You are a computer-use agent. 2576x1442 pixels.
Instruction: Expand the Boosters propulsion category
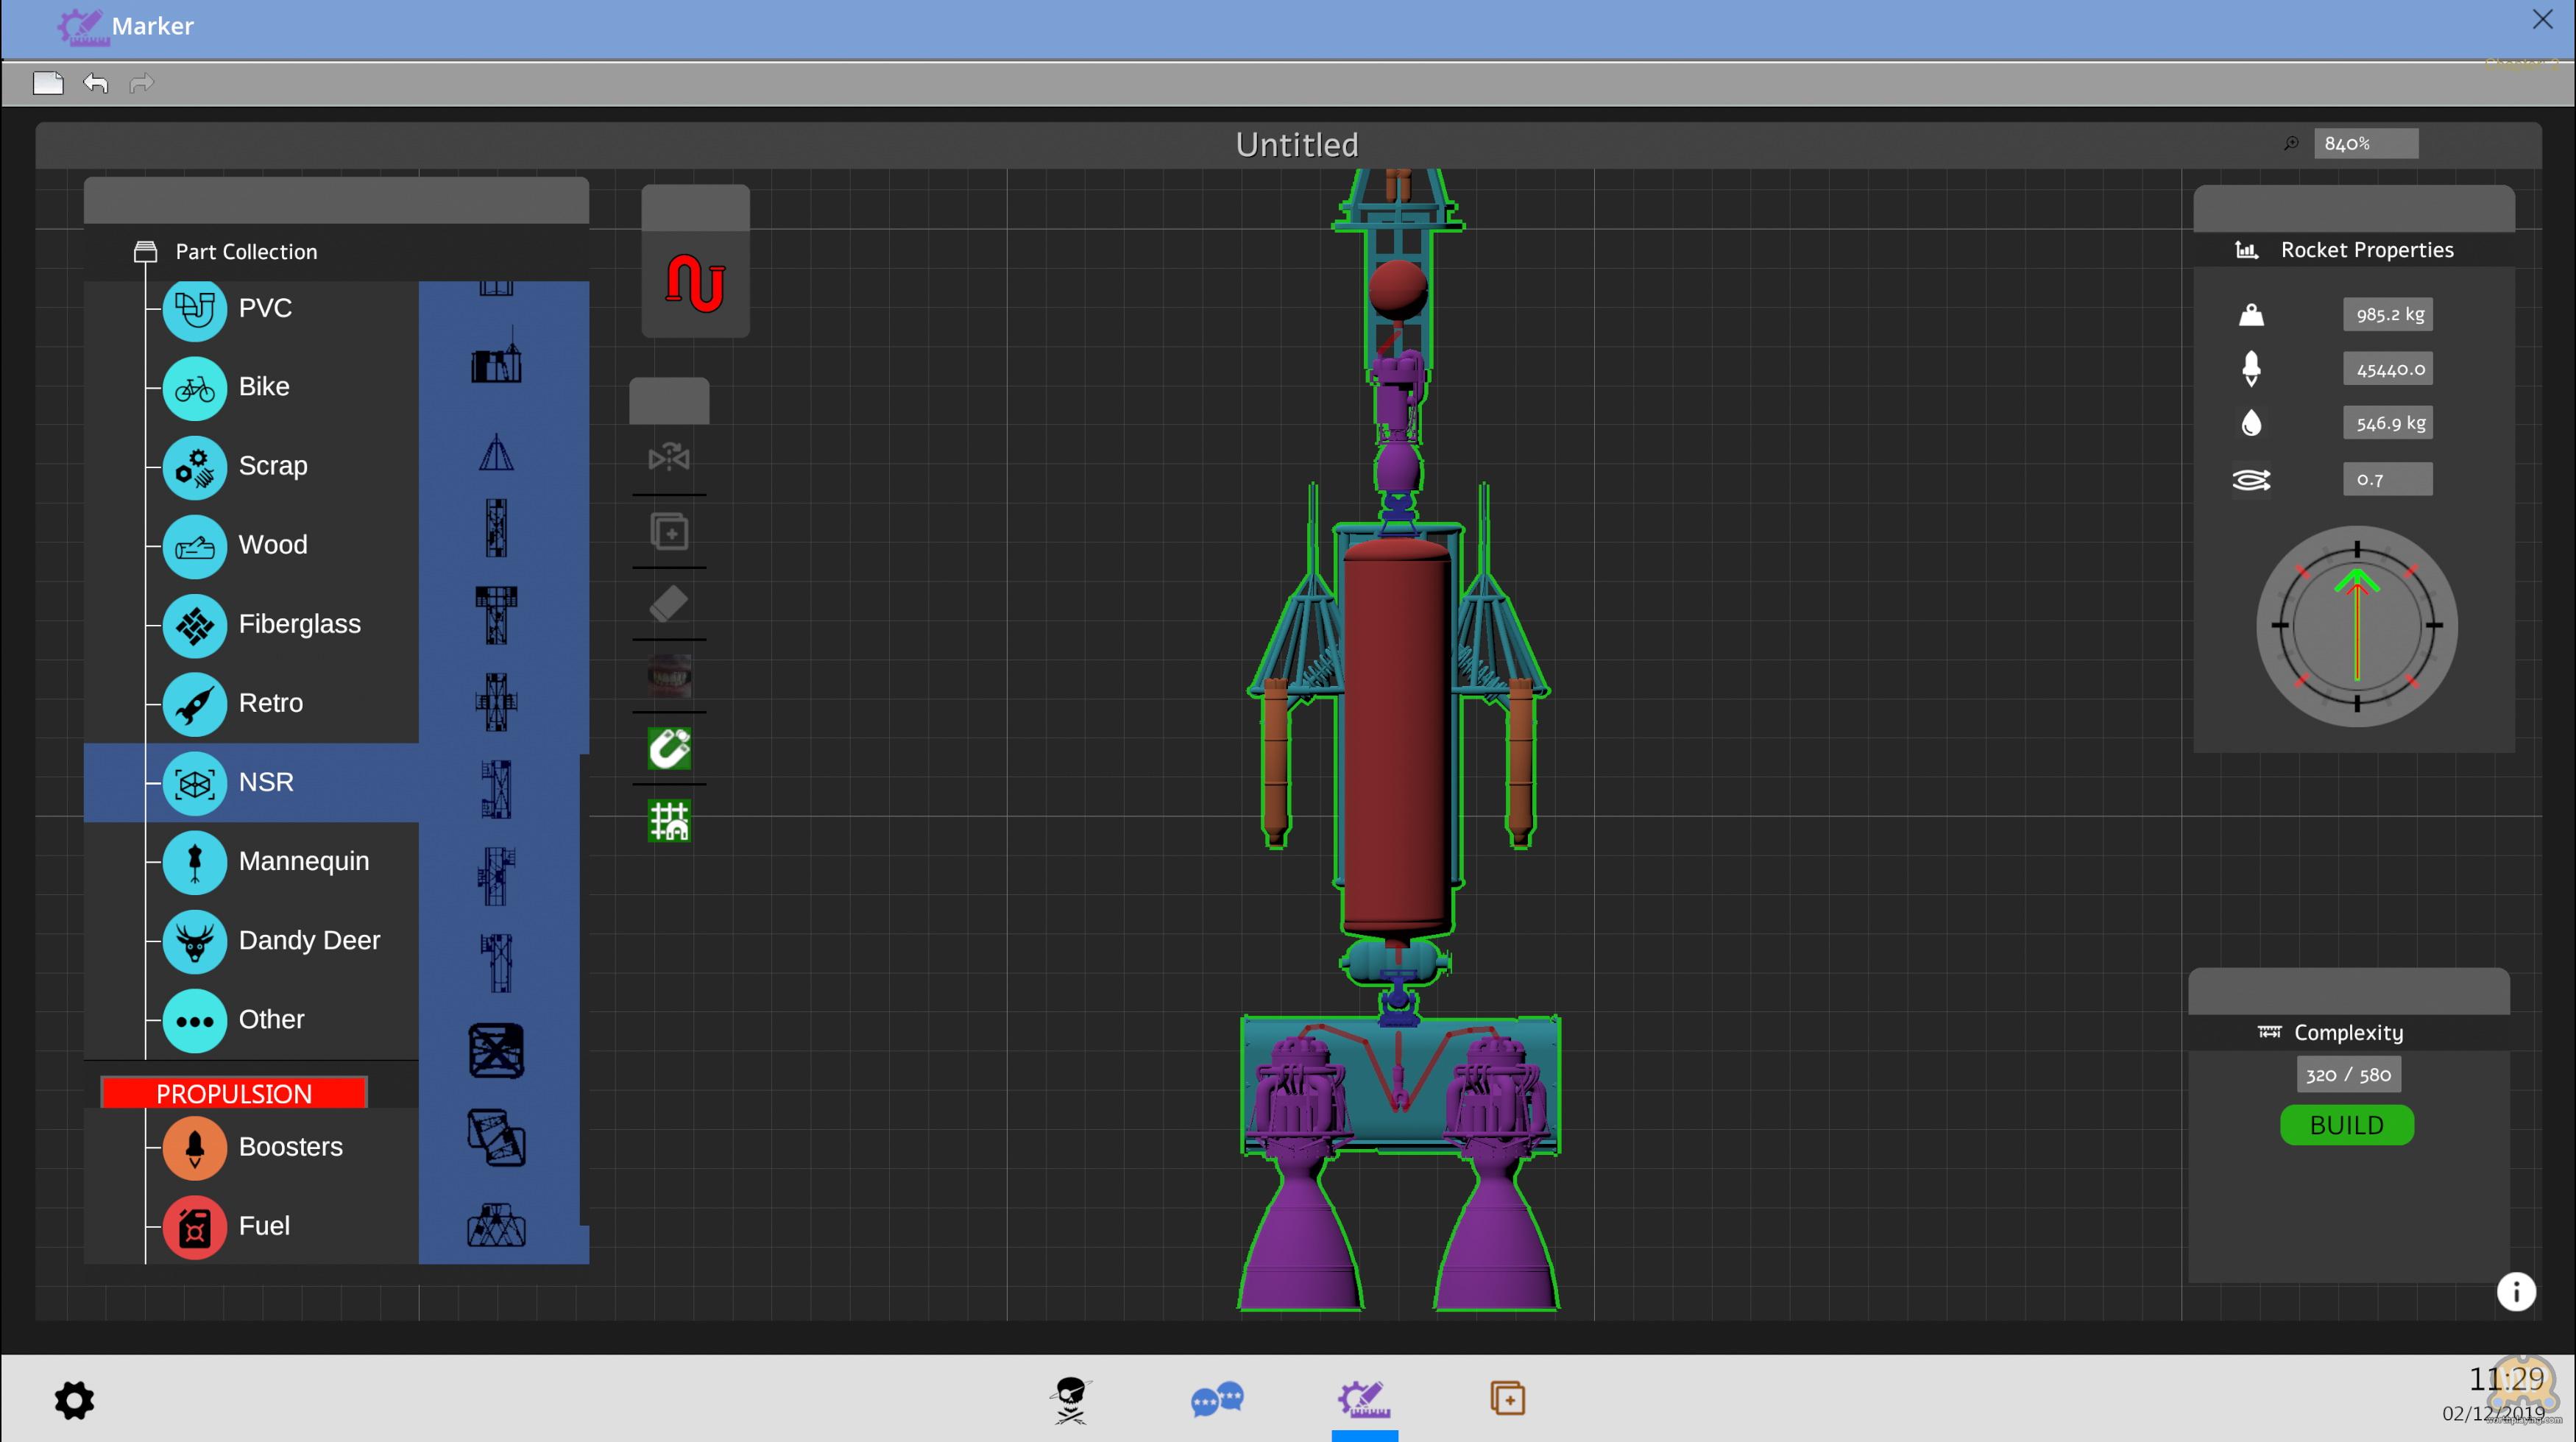(x=289, y=1147)
